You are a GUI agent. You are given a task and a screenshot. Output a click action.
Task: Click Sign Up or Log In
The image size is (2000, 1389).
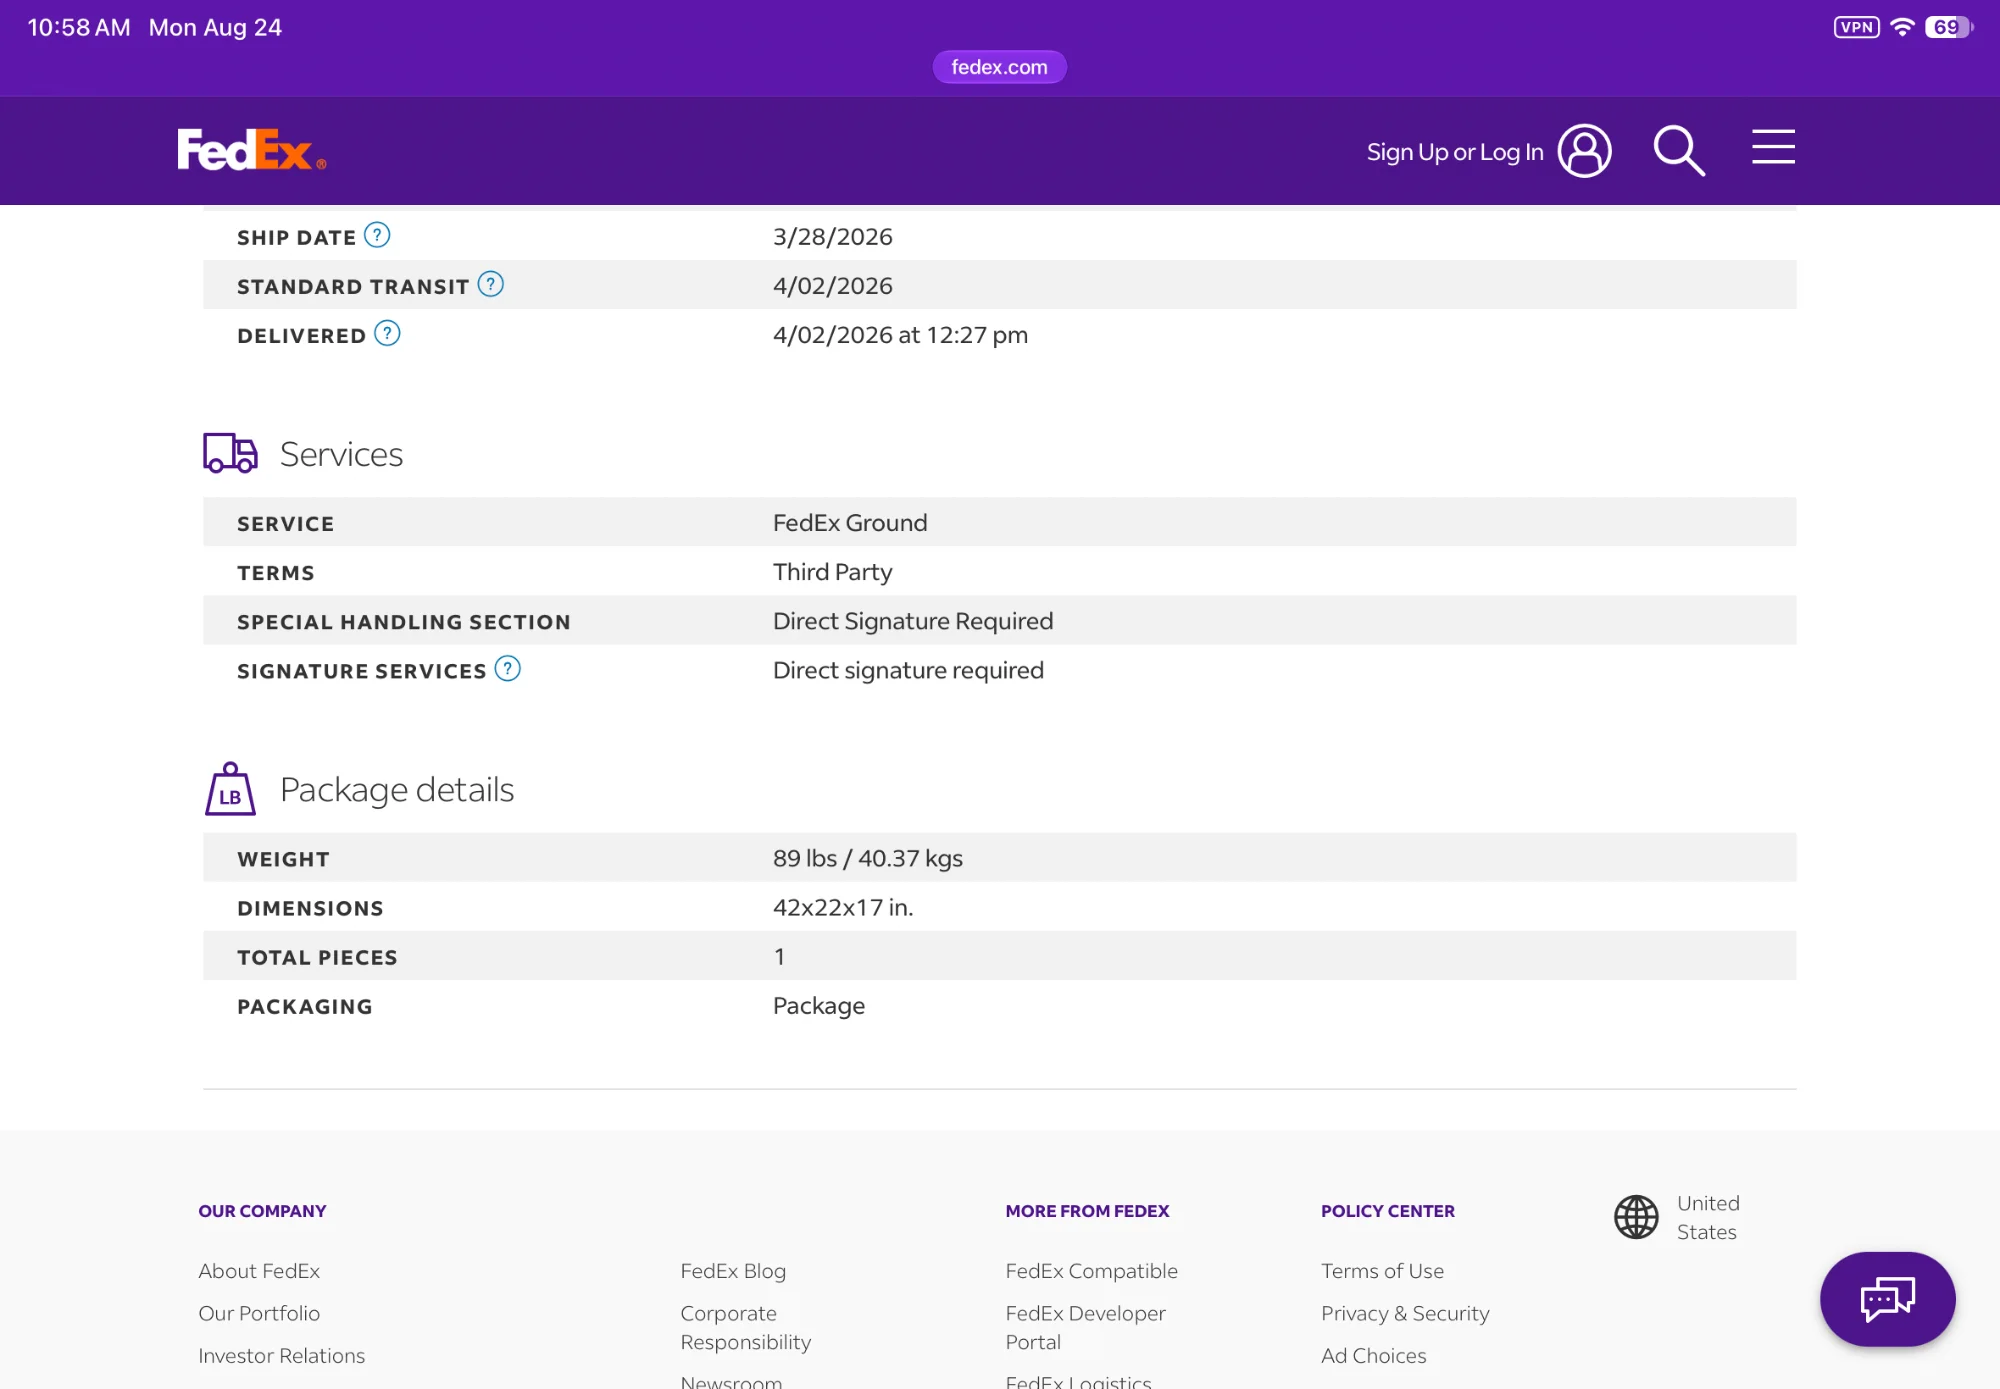click(1455, 152)
